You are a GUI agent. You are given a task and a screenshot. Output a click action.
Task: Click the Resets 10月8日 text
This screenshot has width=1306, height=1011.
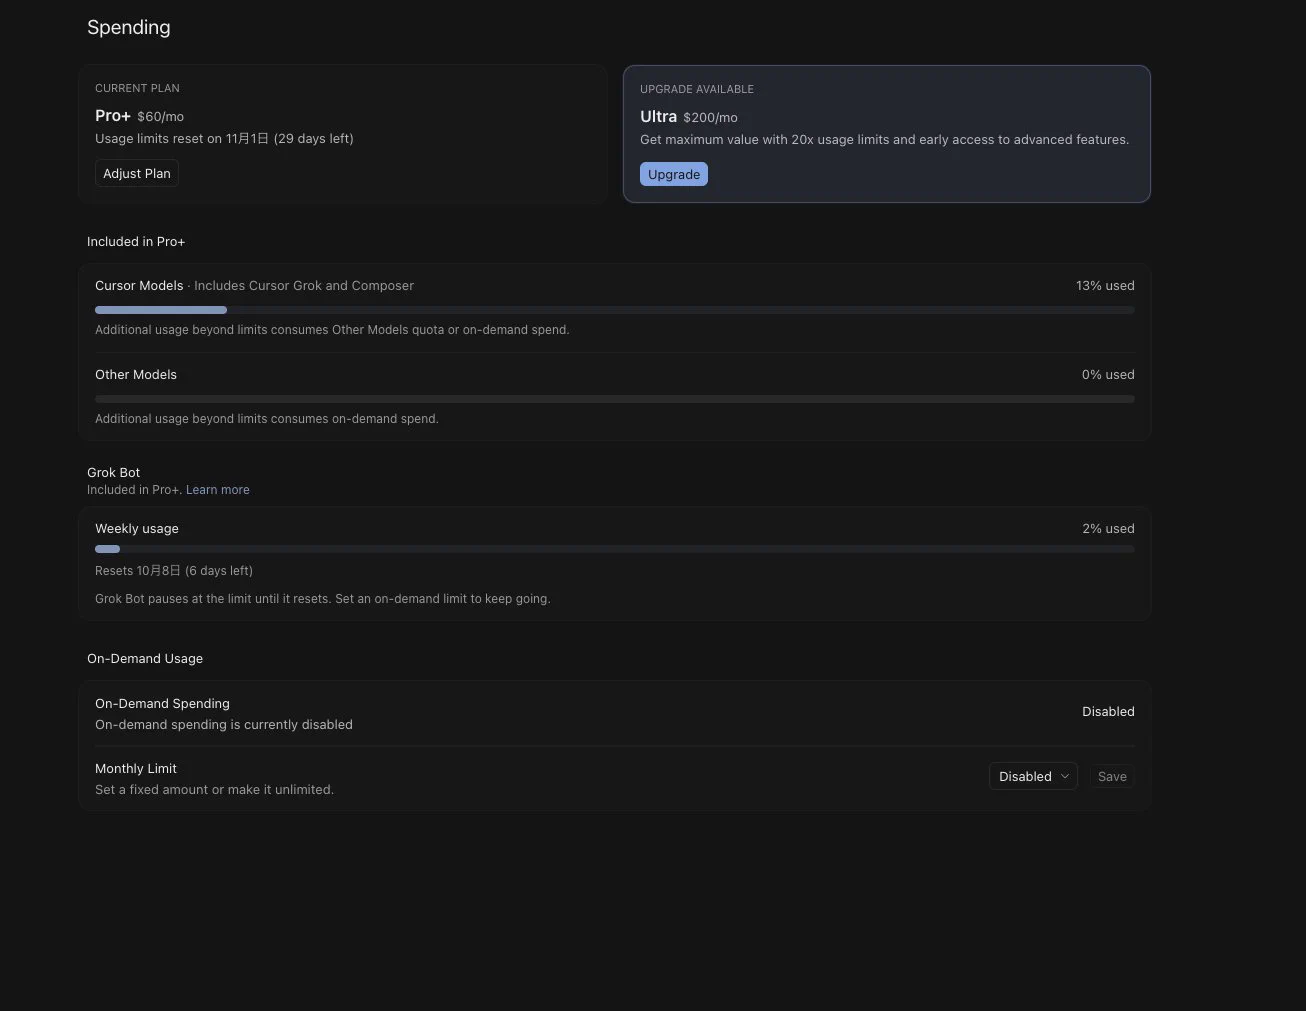(174, 571)
